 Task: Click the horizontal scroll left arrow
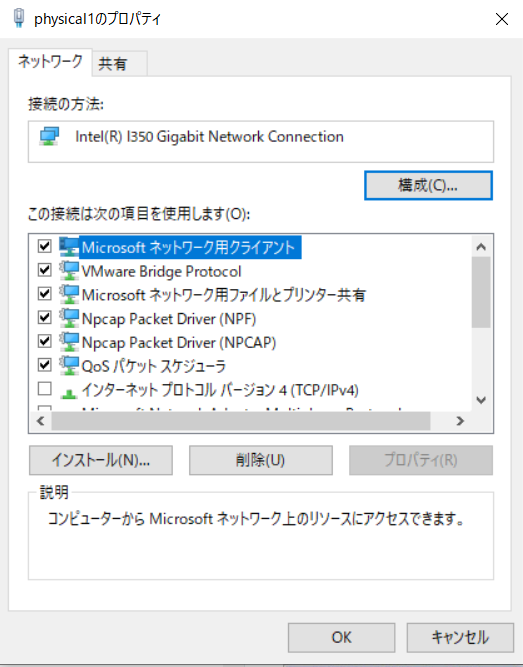pyautogui.click(x=40, y=421)
